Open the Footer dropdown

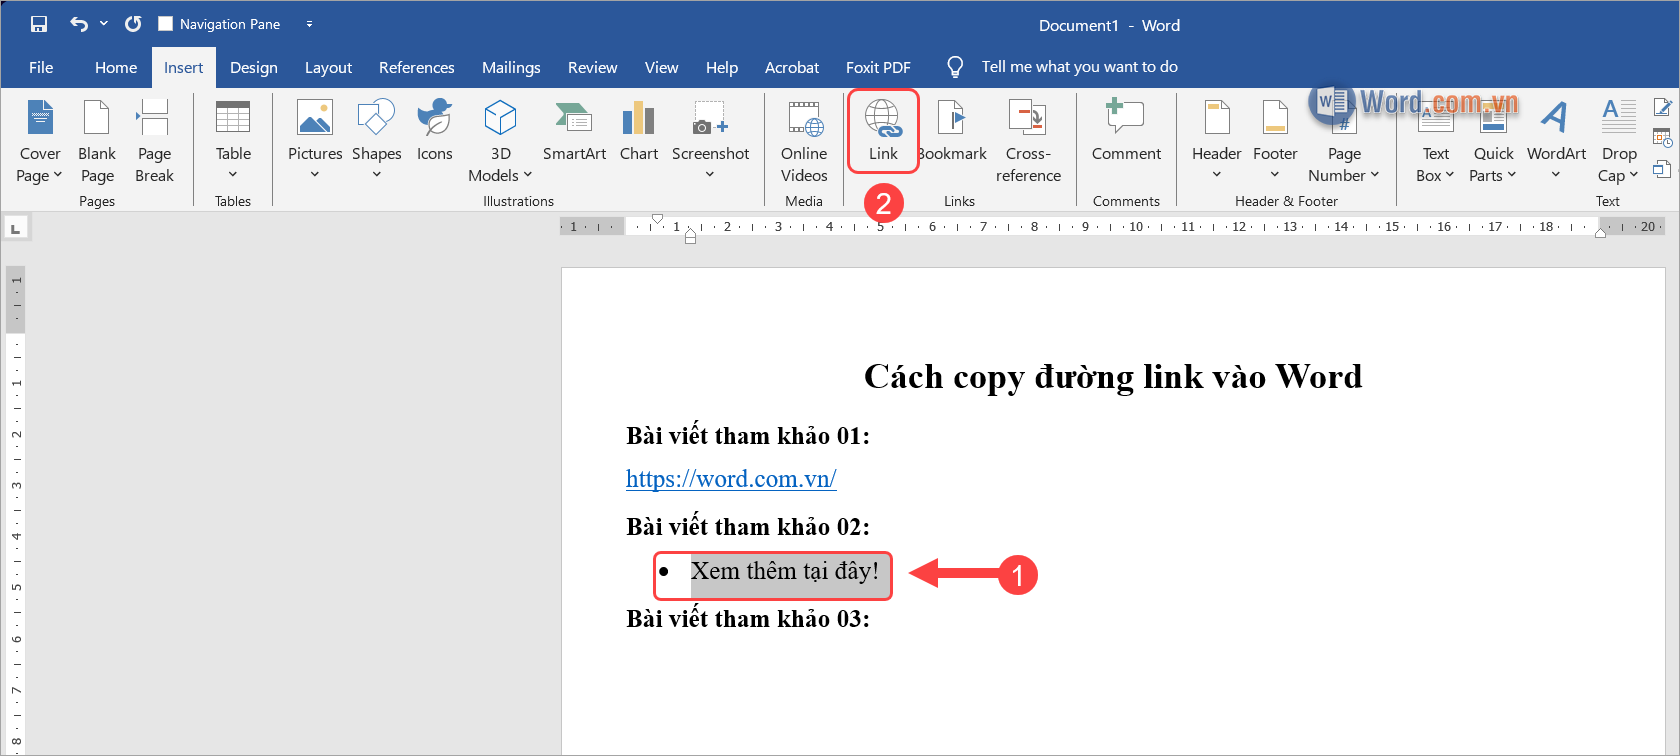[1275, 140]
